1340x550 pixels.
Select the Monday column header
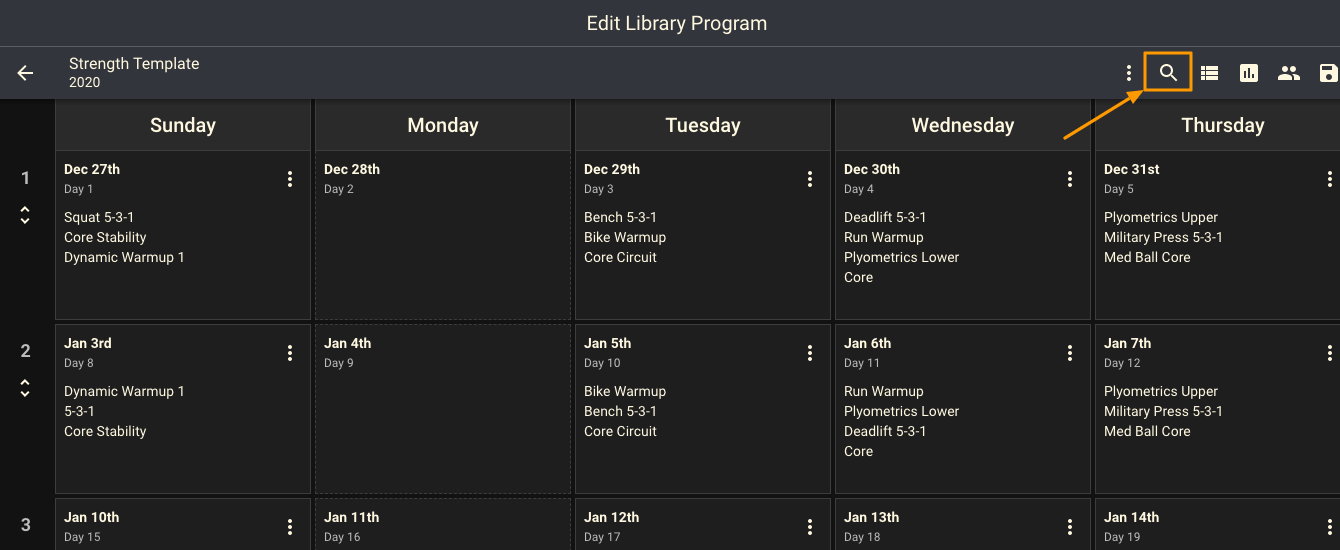coord(442,125)
